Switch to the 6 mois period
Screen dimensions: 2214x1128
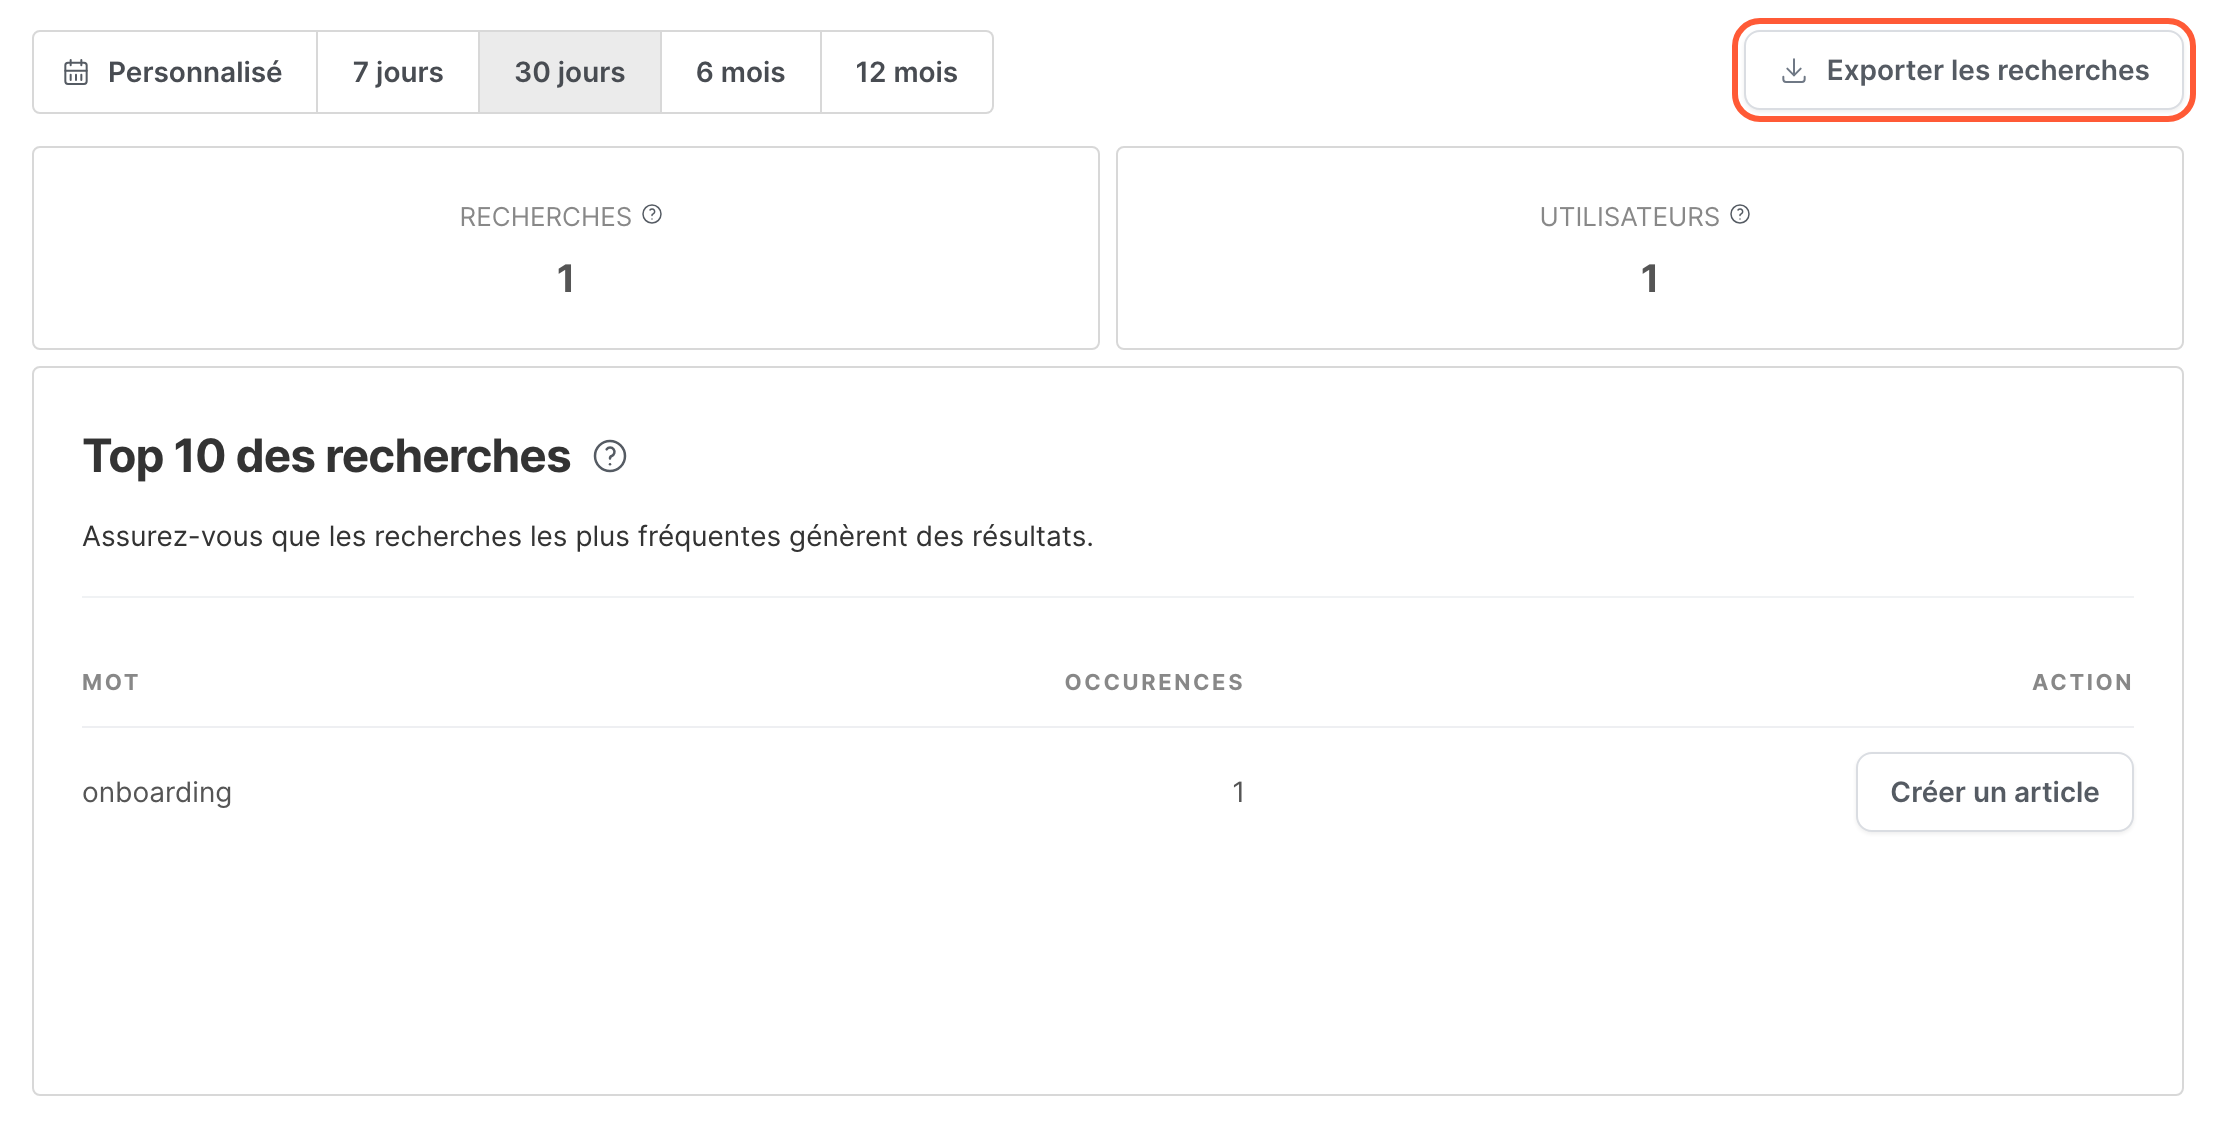741,72
